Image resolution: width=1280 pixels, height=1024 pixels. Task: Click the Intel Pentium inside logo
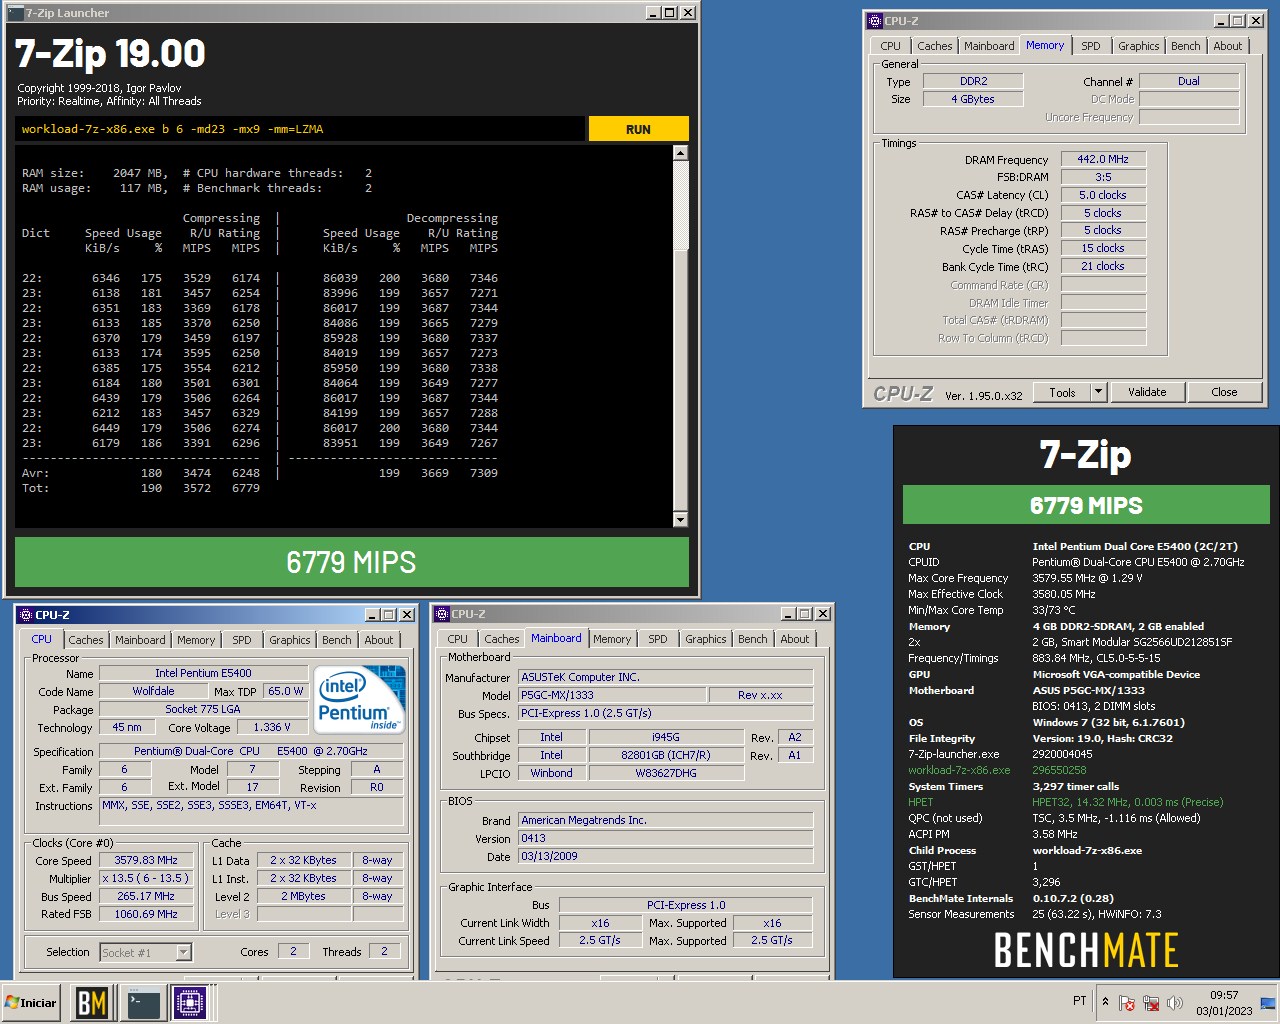[x=360, y=699]
